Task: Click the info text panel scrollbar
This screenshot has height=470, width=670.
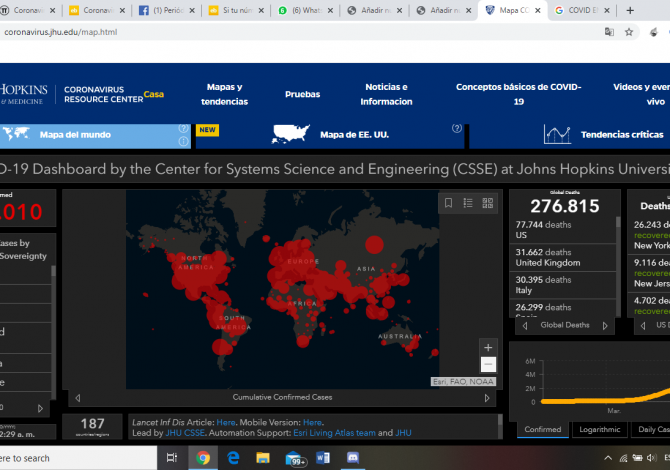Action: [x=500, y=426]
